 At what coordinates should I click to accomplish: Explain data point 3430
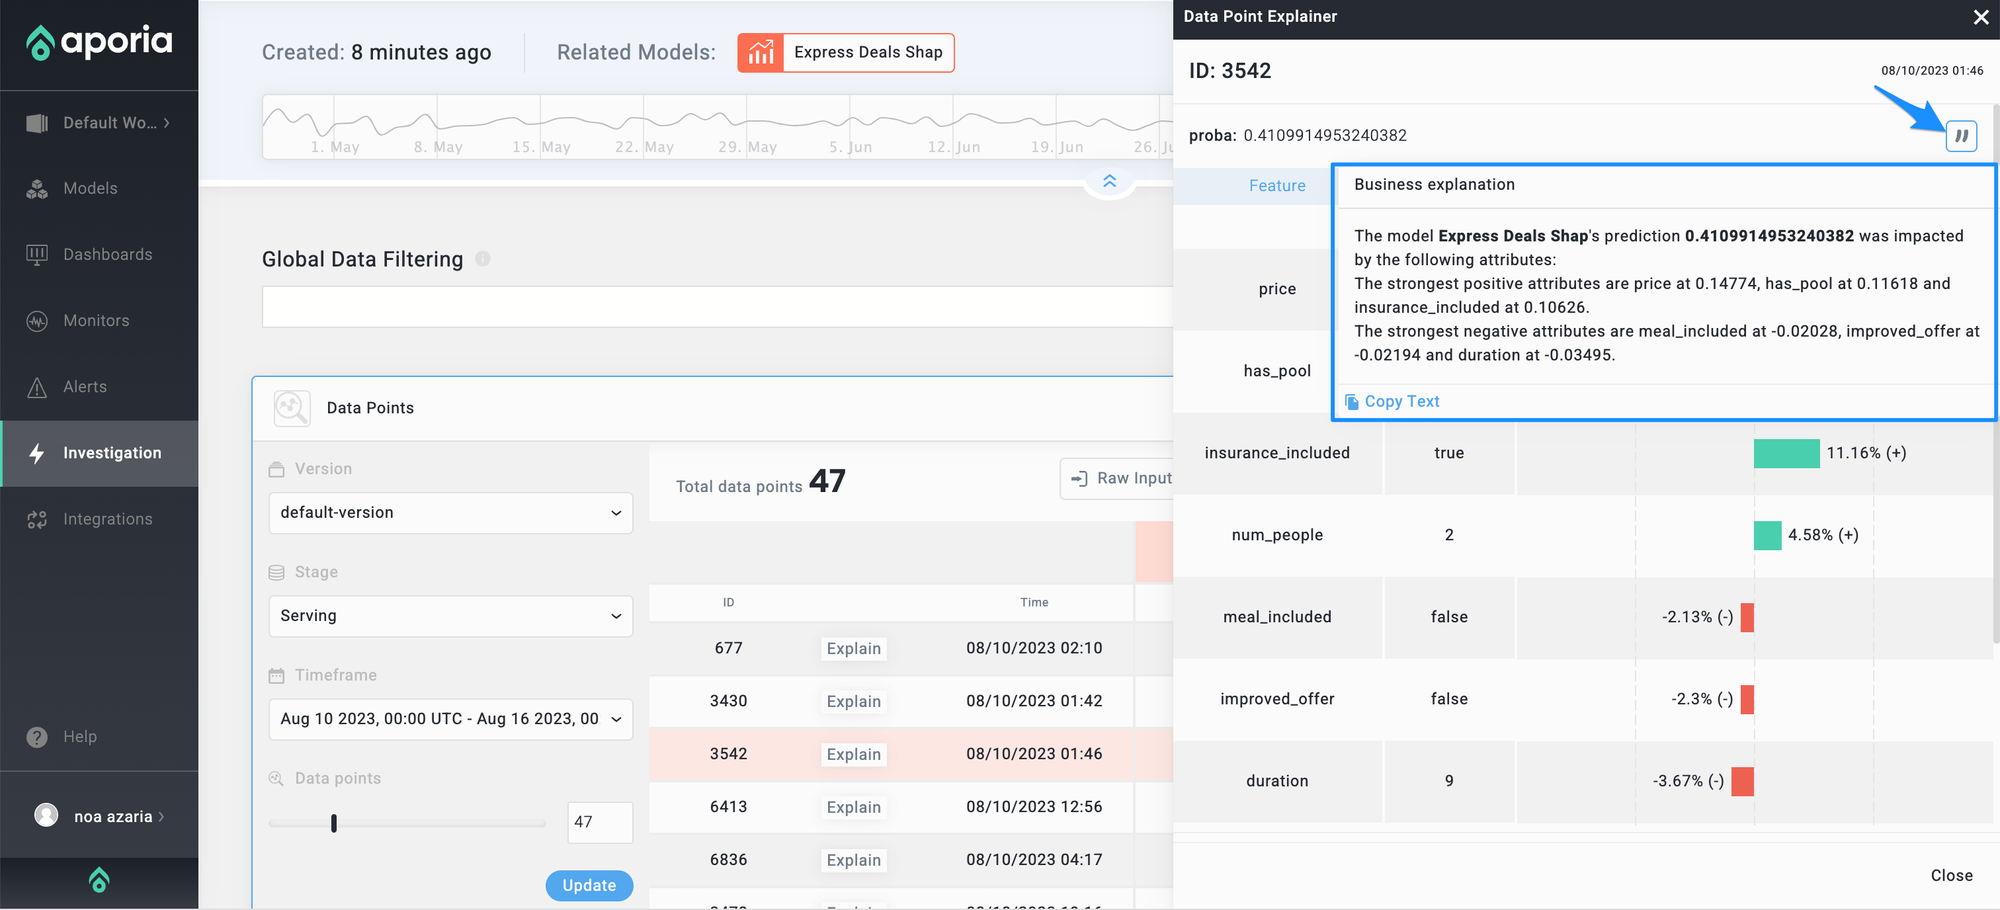[853, 702]
